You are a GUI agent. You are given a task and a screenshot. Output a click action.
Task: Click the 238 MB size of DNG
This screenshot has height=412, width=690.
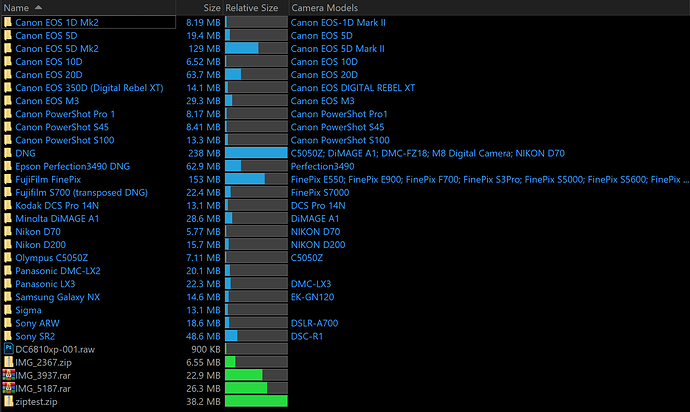204,153
